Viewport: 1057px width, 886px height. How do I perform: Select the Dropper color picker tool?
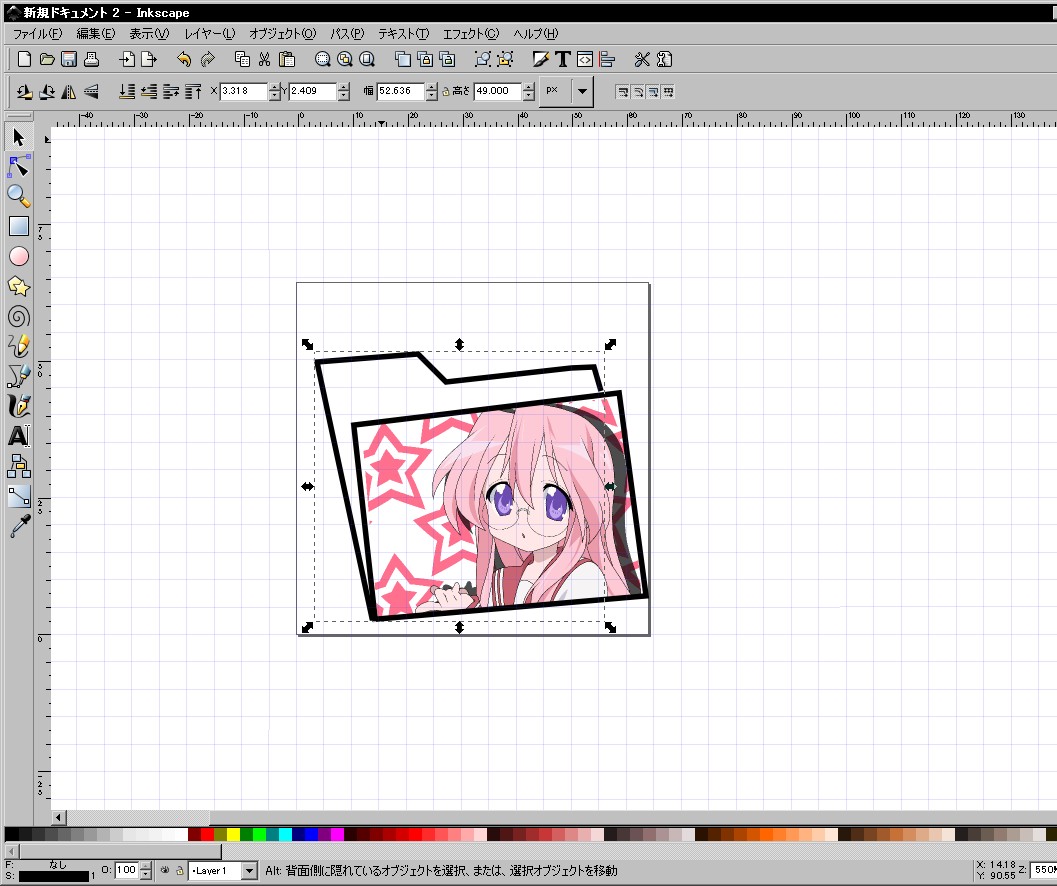18,526
